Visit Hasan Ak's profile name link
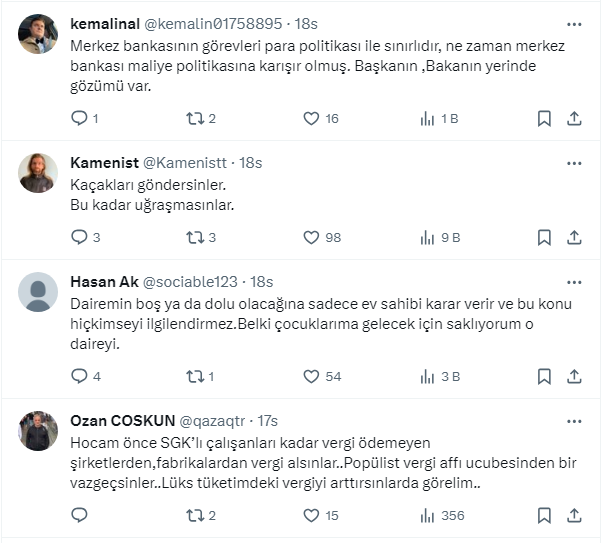 click(x=104, y=282)
